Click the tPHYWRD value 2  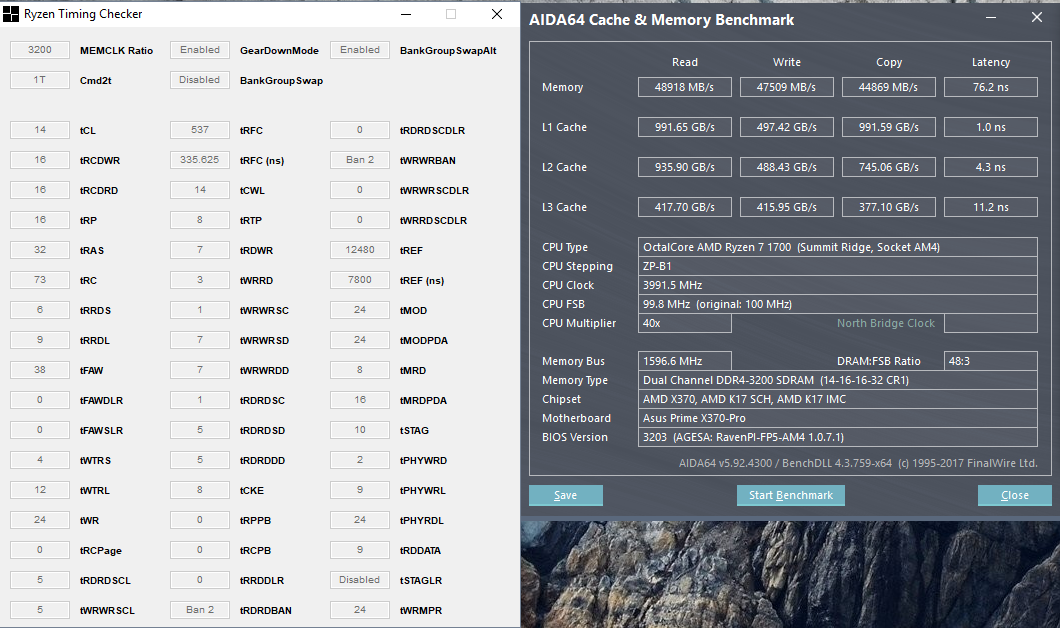(x=360, y=461)
